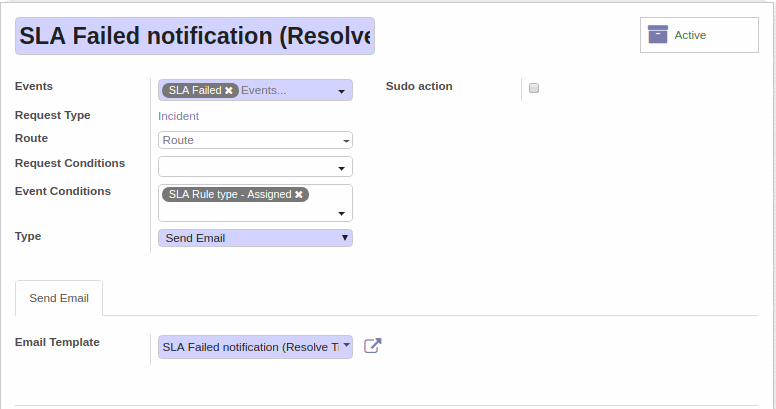776x409 pixels.
Task: Edit the SLA Failed notification title field
Action: [195, 36]
